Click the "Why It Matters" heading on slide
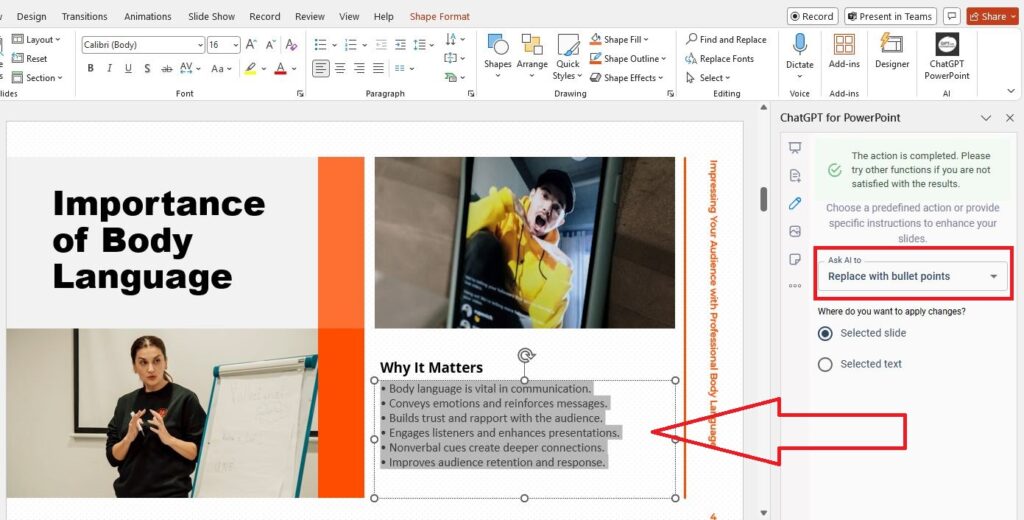 pyautogui.click(x=432, y=367)
